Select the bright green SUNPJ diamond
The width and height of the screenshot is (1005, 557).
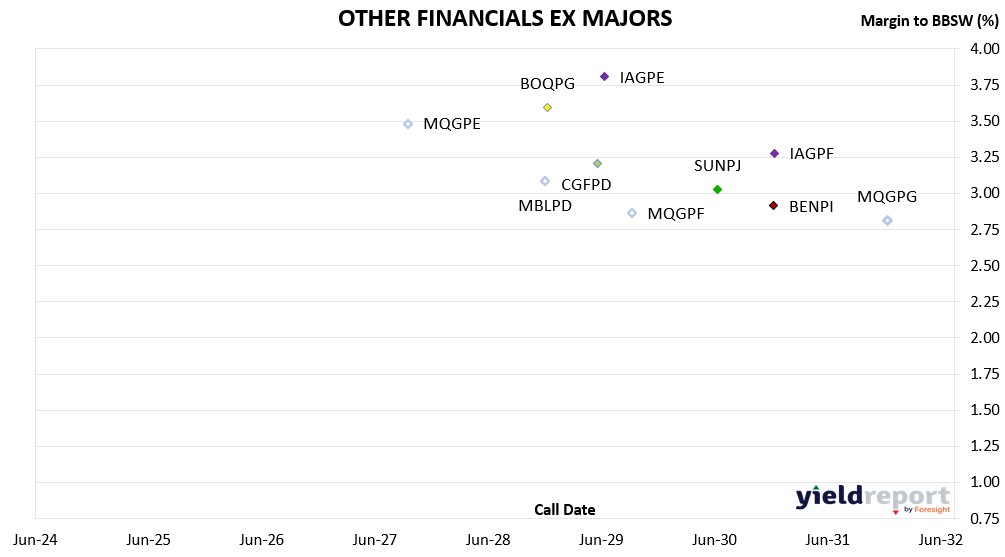point(717,189)
